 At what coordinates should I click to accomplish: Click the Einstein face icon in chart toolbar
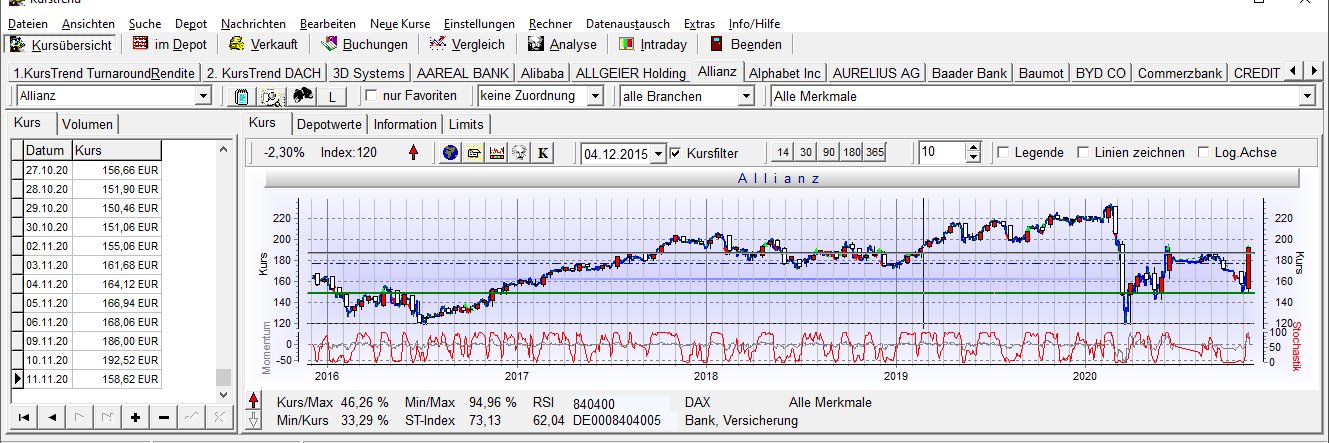pos(518,153)
